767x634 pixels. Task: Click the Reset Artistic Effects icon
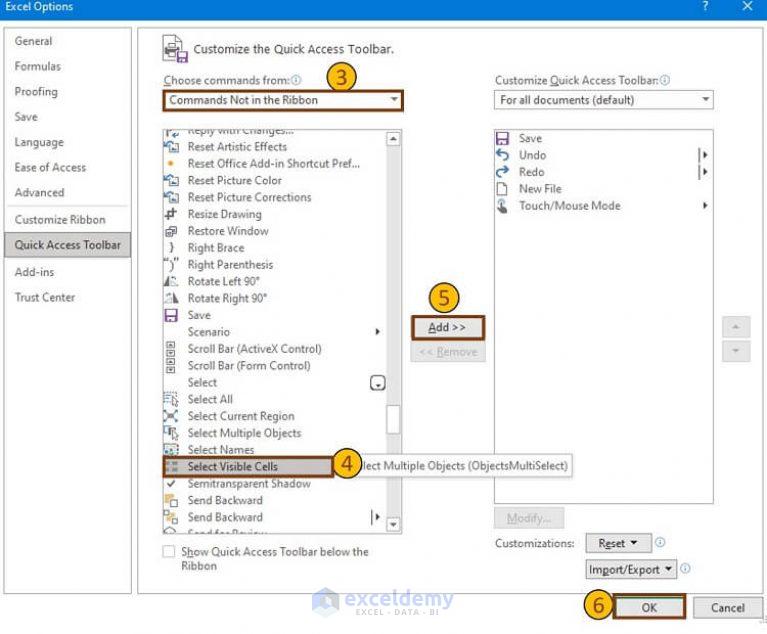[x=171, y=146]
